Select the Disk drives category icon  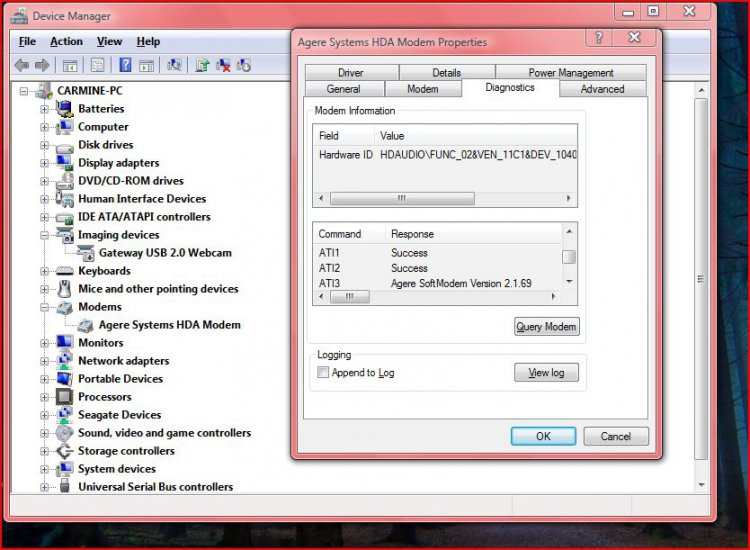click(x=64, y=147)
